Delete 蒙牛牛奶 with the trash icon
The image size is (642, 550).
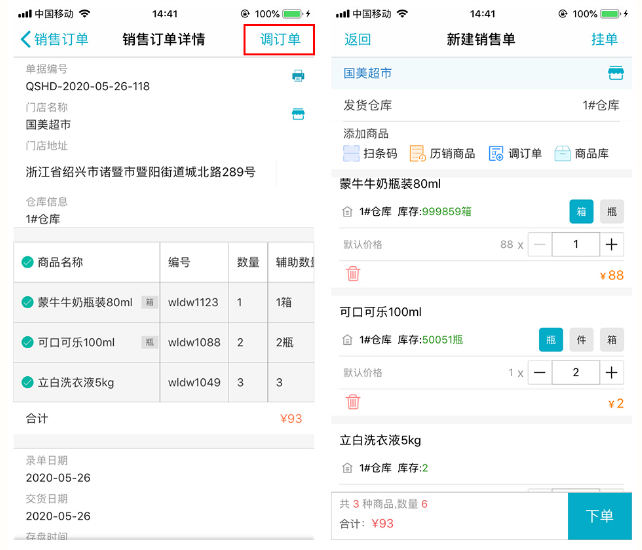(x=353, y=274)
